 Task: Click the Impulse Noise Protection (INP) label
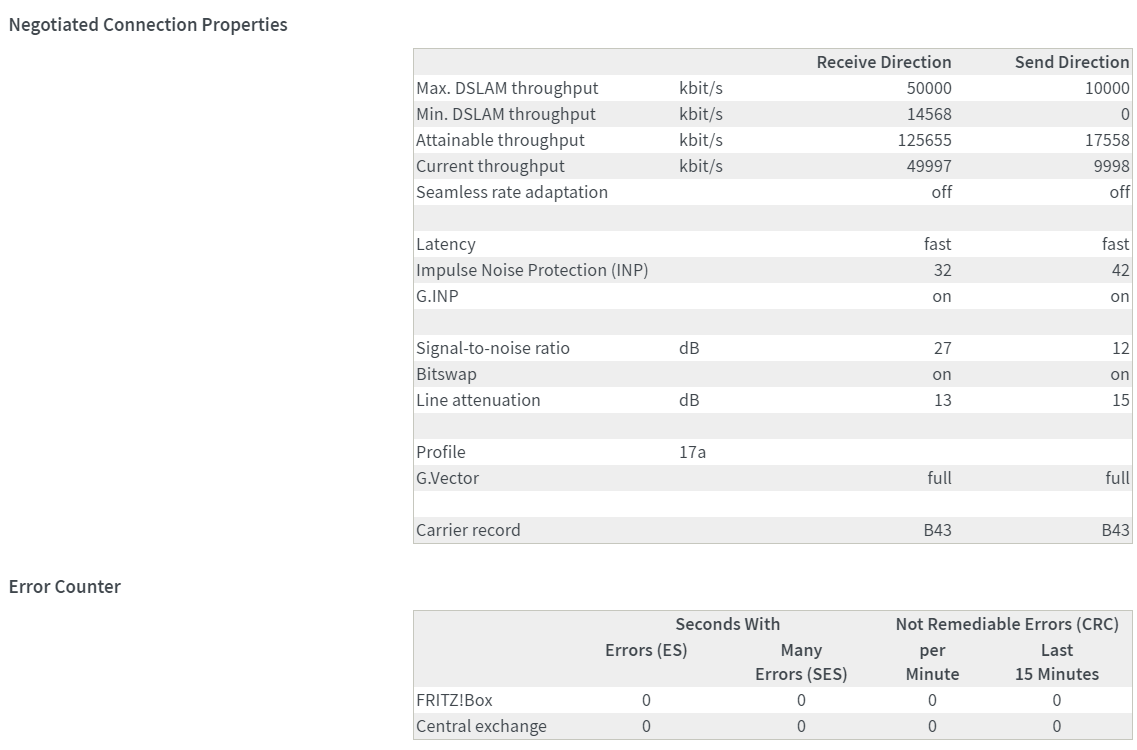[532, 270]
